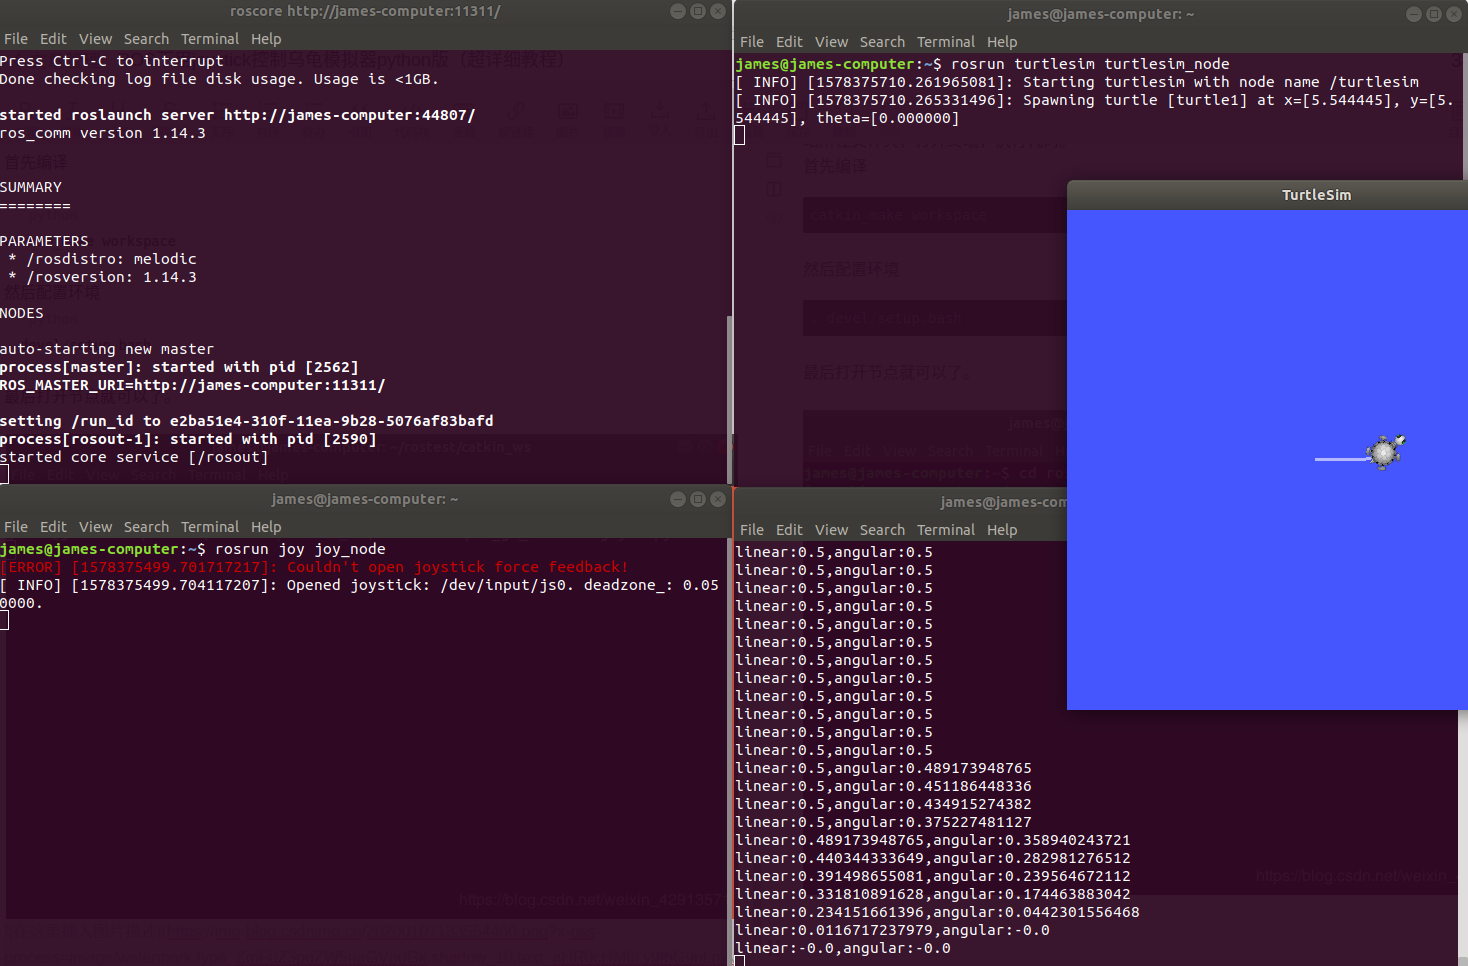This screenshot has width=1468, height=966.
Task: Open Search menu in joy_node terminal
Action: 146,527
